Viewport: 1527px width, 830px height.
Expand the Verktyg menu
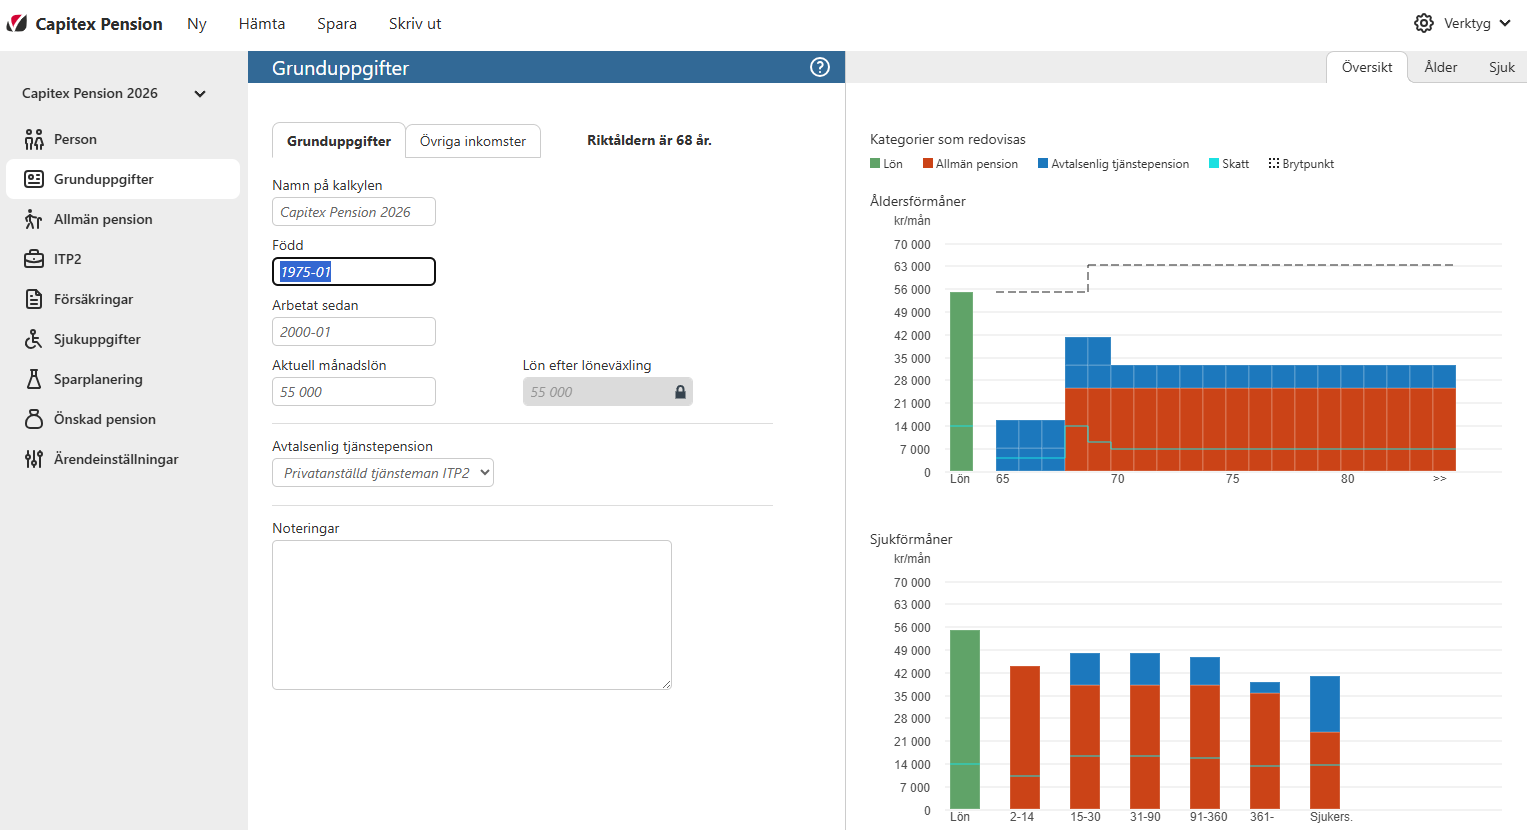click(1463, 23)
